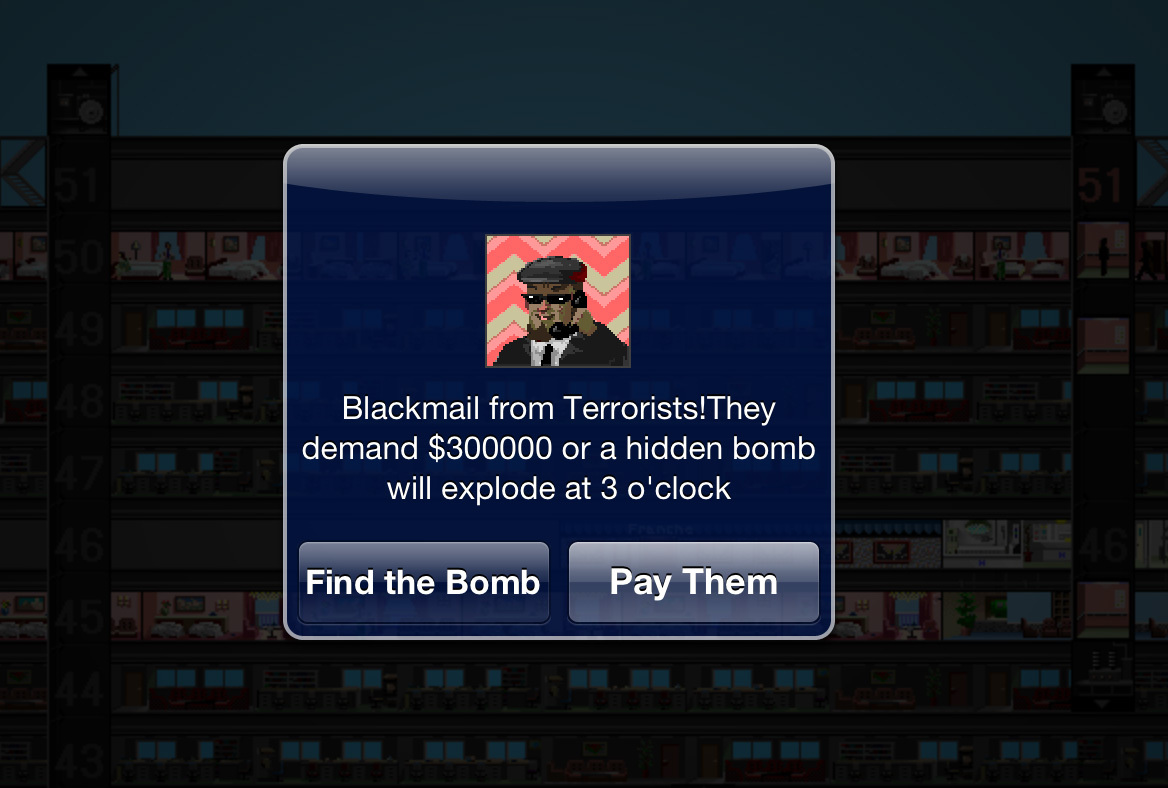
Task: Click the right elevator car on floor 49
Action: (1103, 345)
